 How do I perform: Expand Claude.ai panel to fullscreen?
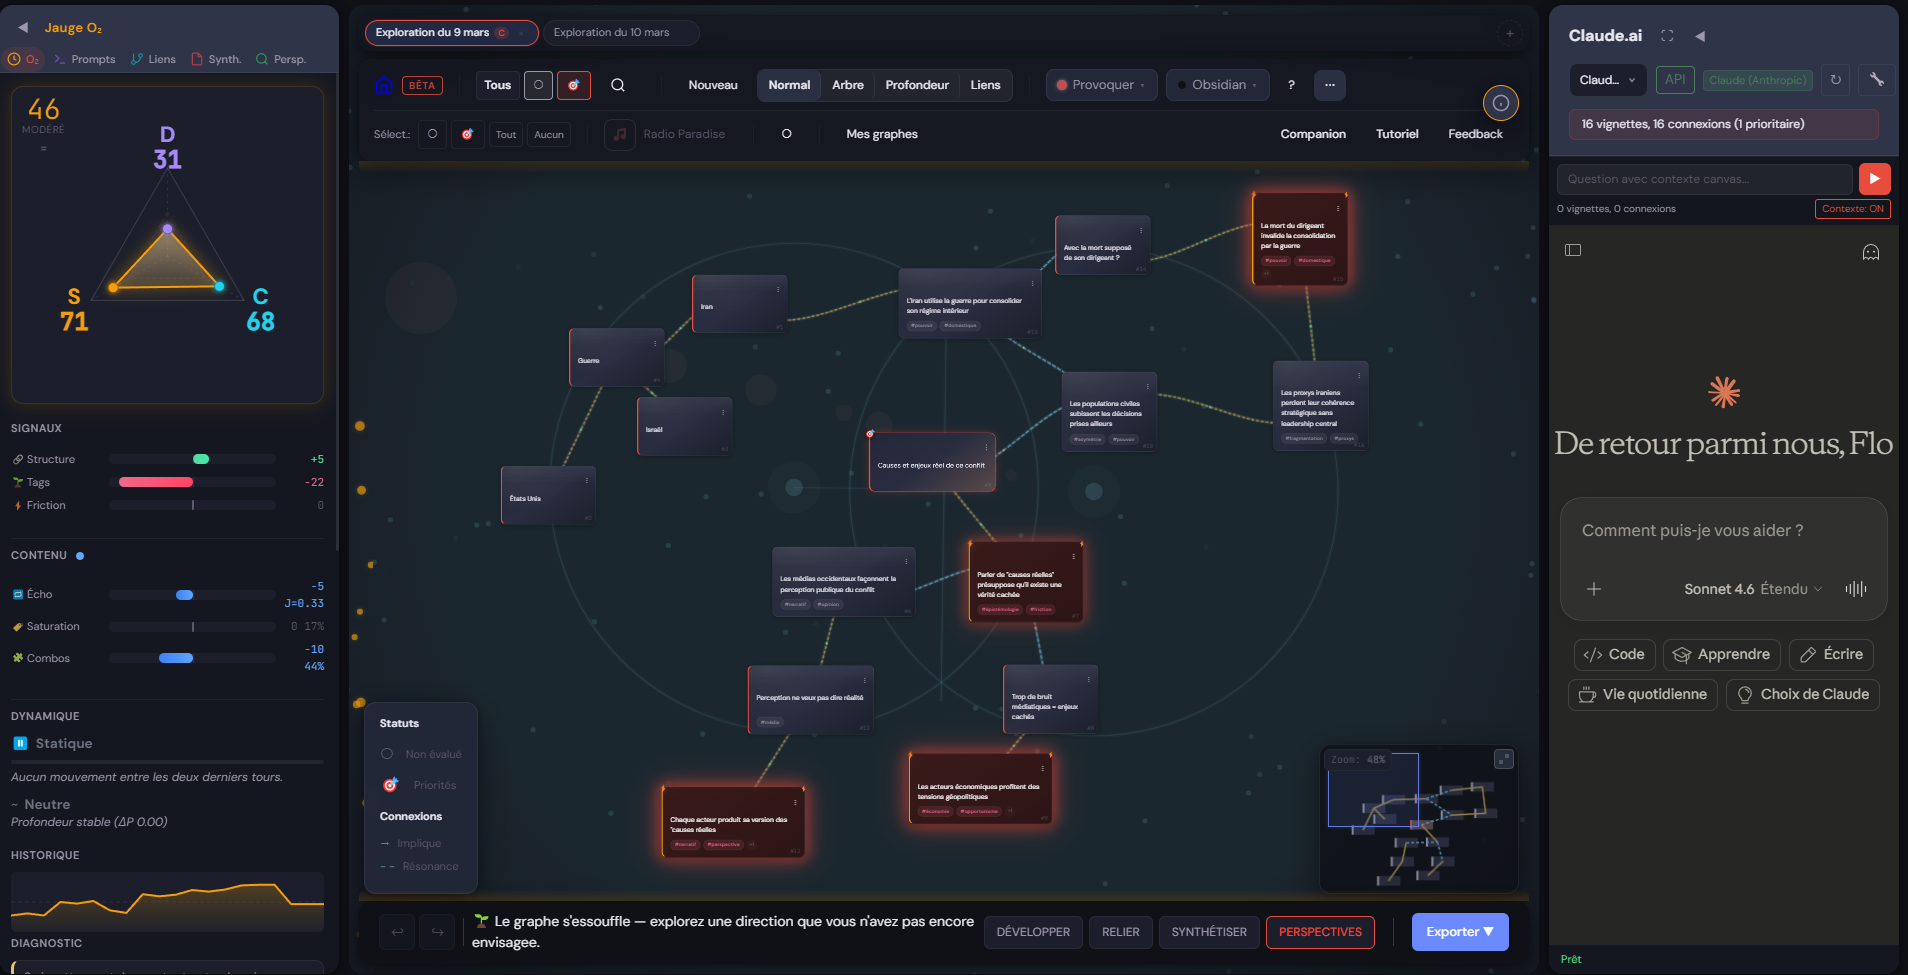(x=1667, y=36)
